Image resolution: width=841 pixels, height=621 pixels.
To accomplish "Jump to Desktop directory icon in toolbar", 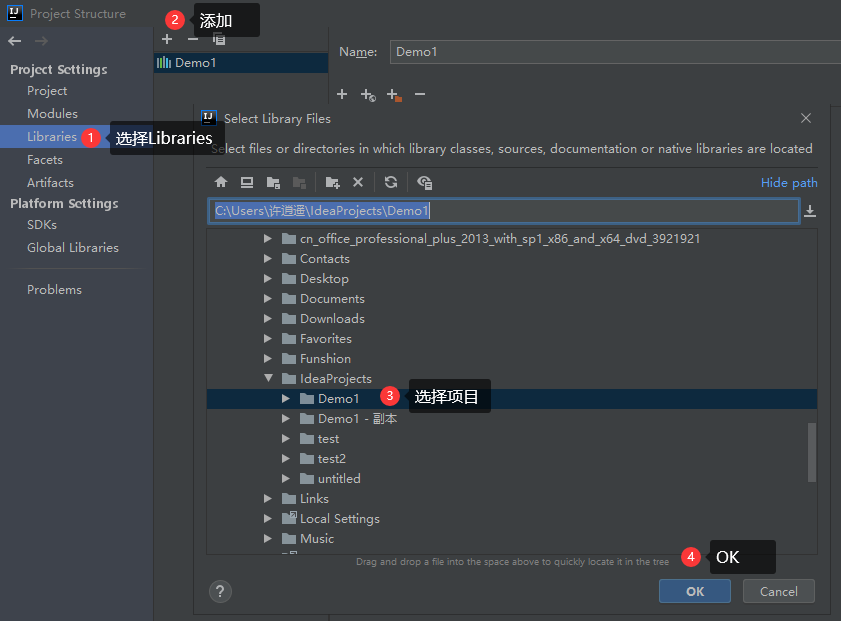I will (x=247, y=182).
